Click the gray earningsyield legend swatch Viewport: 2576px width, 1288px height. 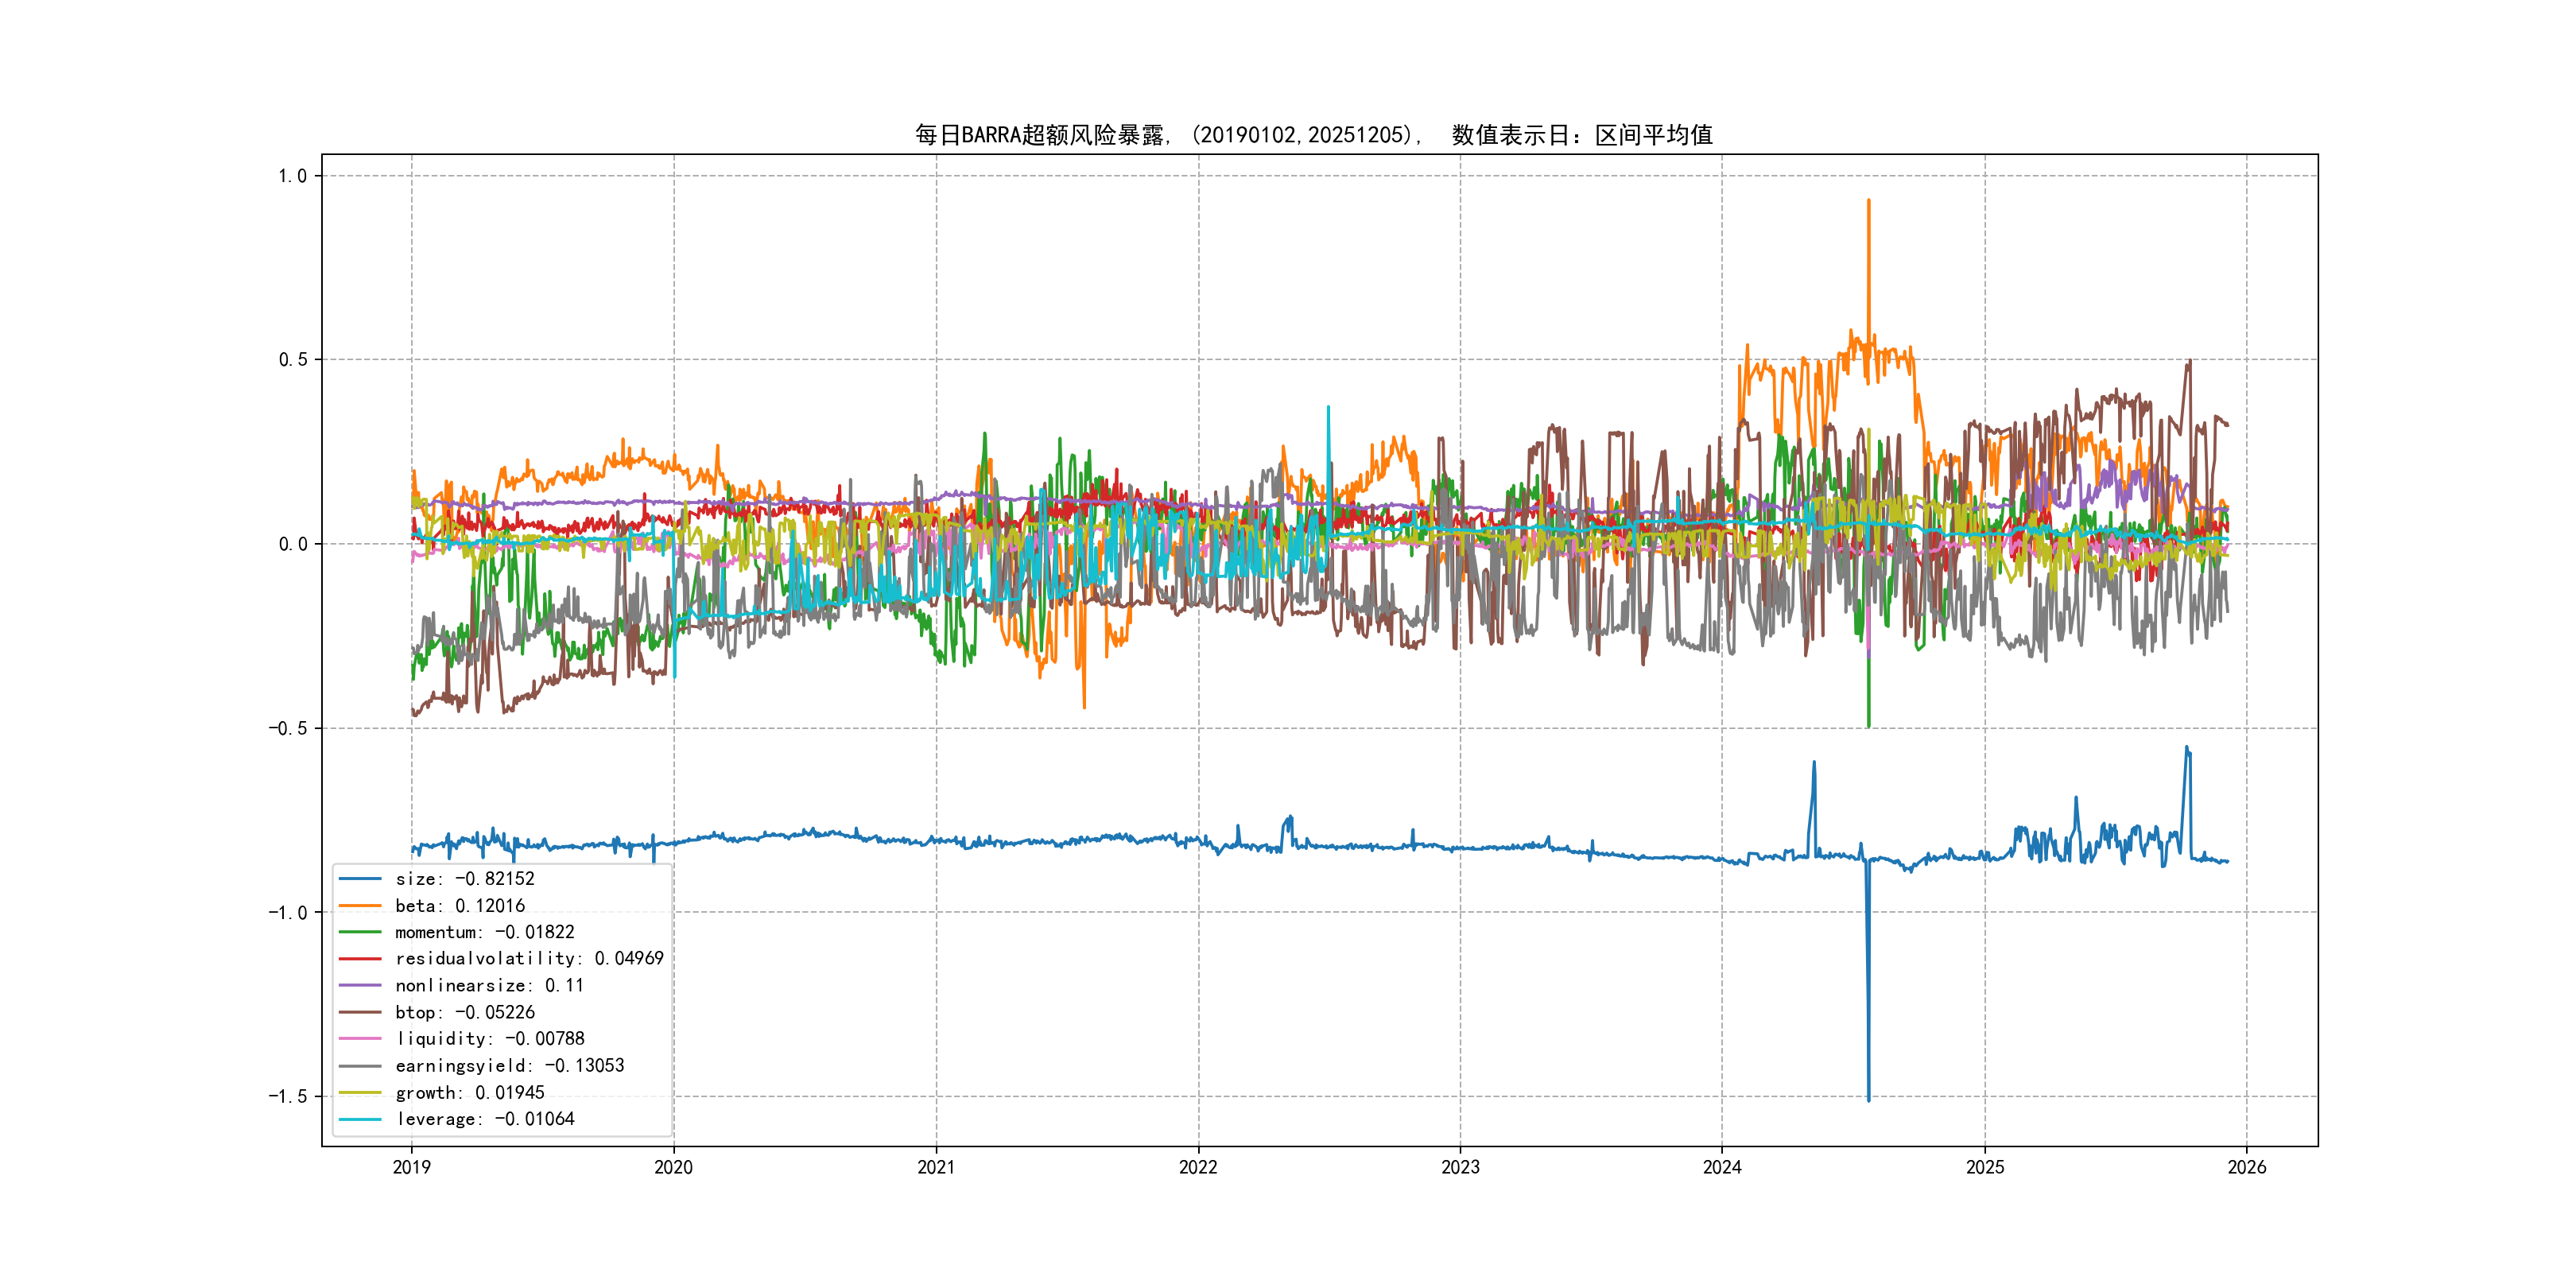tap(360, 1066)
